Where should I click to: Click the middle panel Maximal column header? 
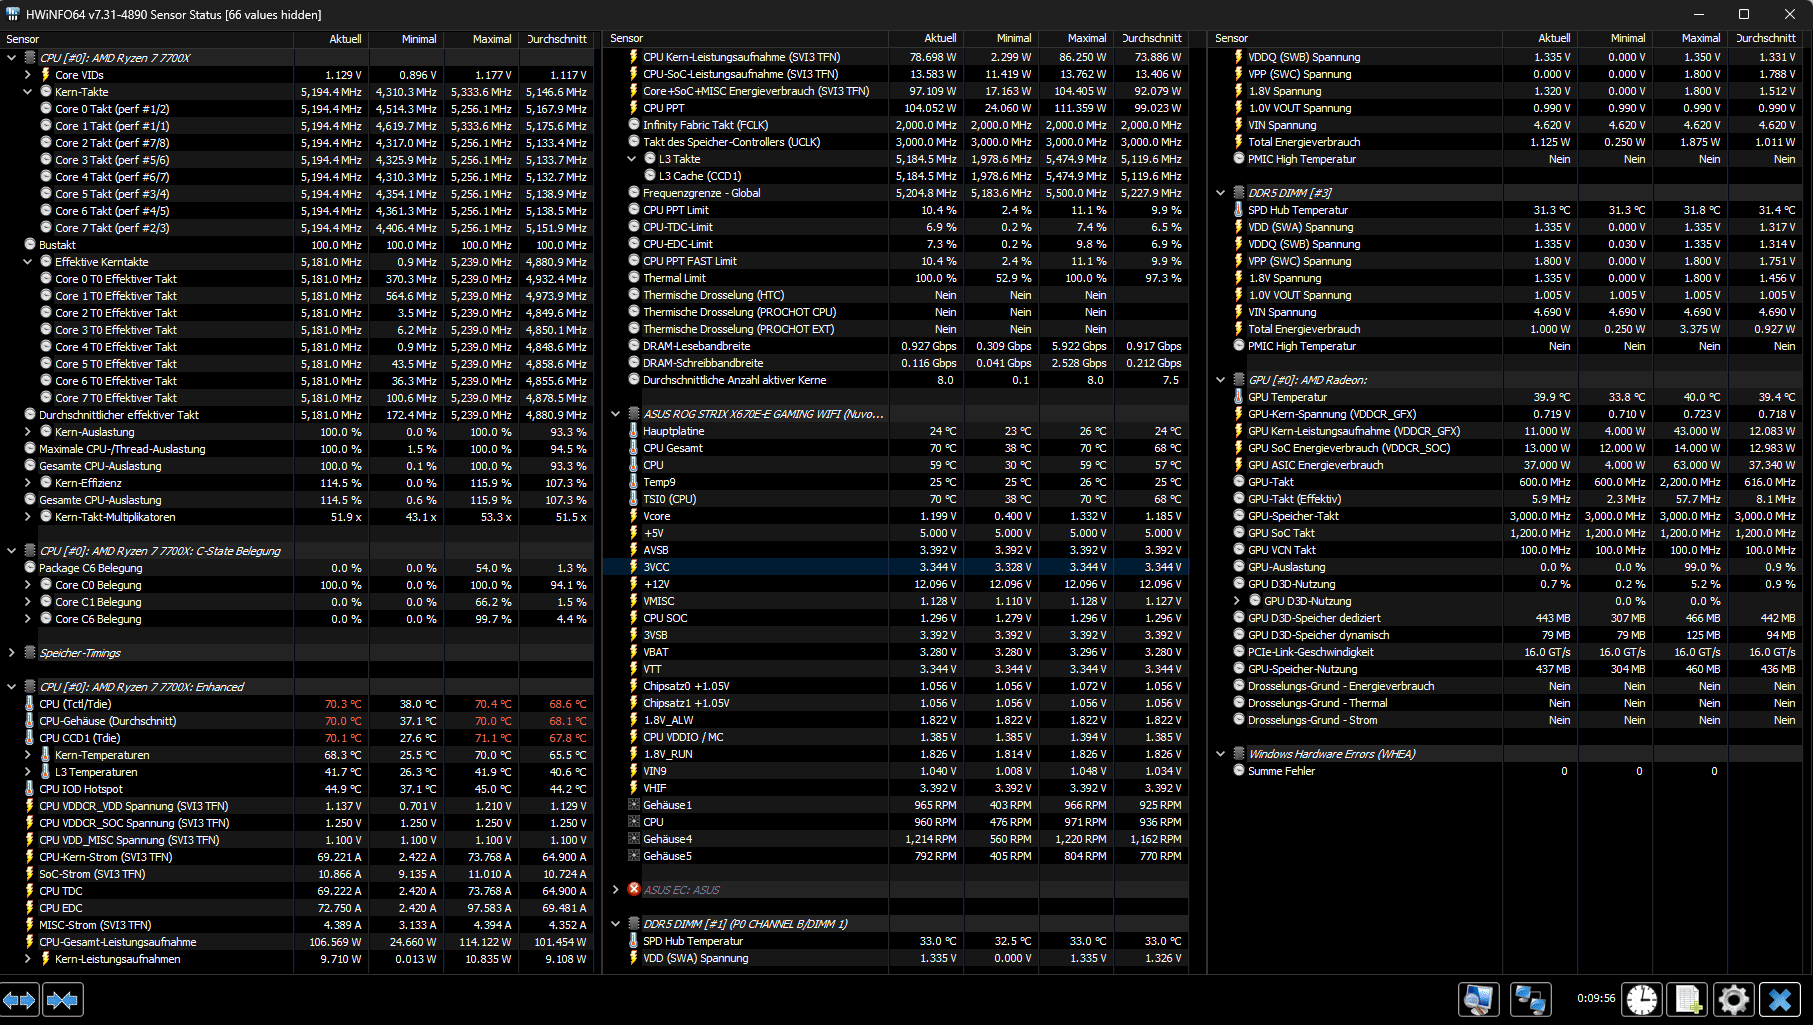click(x=1075, y=38)
